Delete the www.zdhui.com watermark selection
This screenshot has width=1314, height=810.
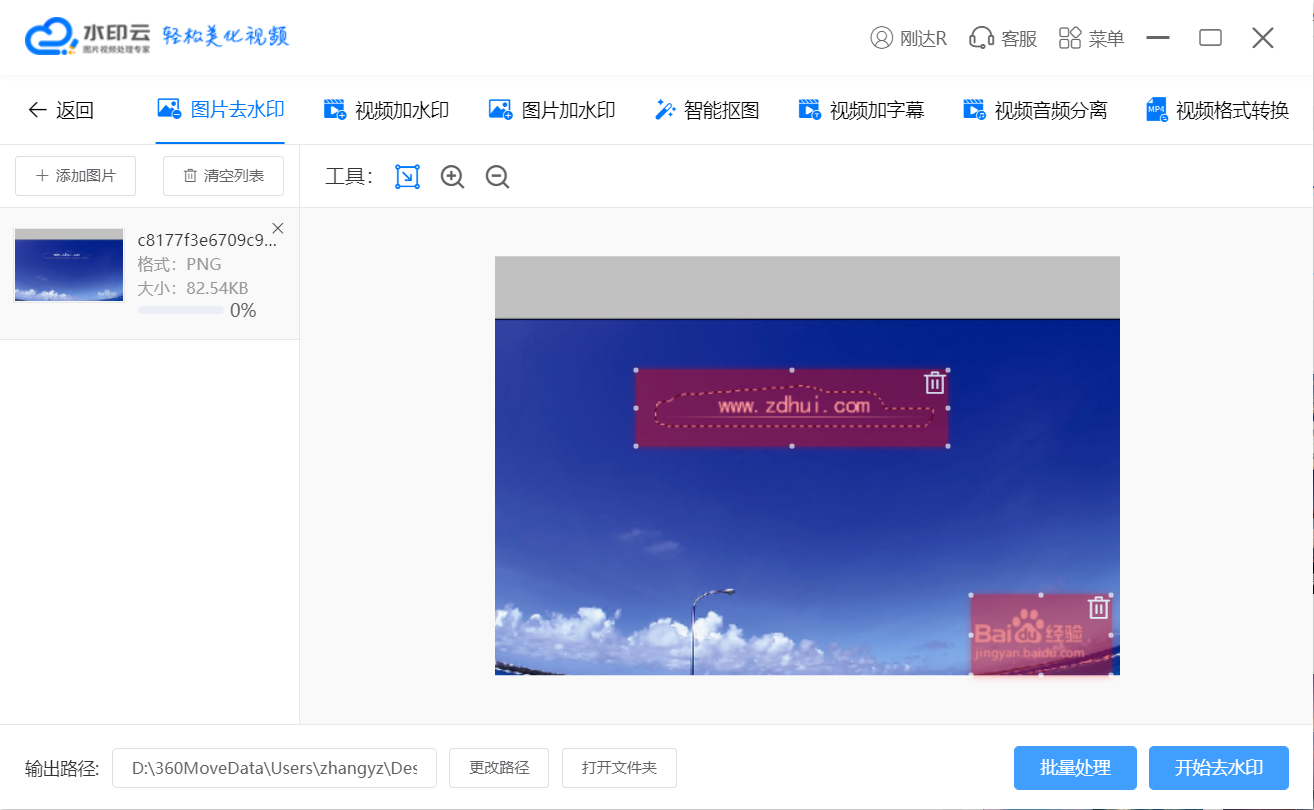click(x=934, y=382)
